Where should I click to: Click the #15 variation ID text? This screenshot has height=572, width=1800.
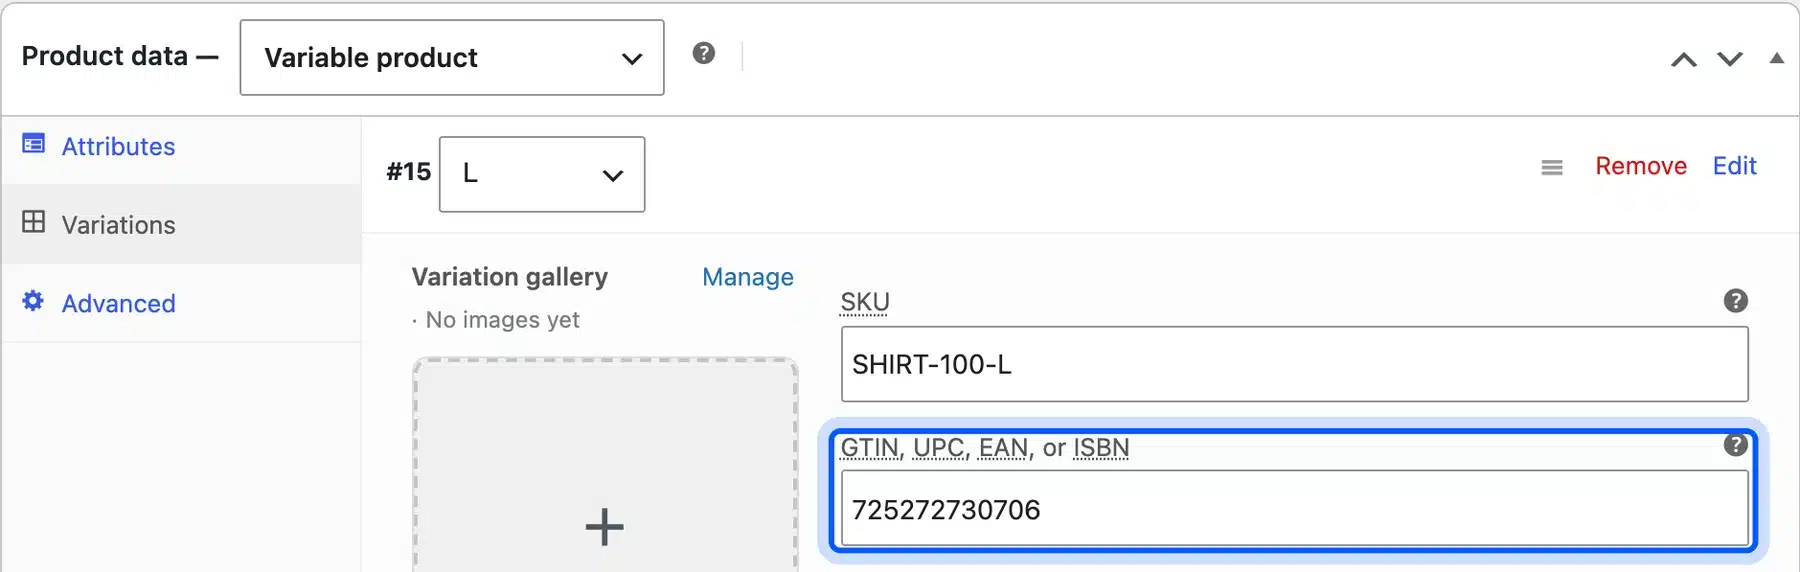409,172
